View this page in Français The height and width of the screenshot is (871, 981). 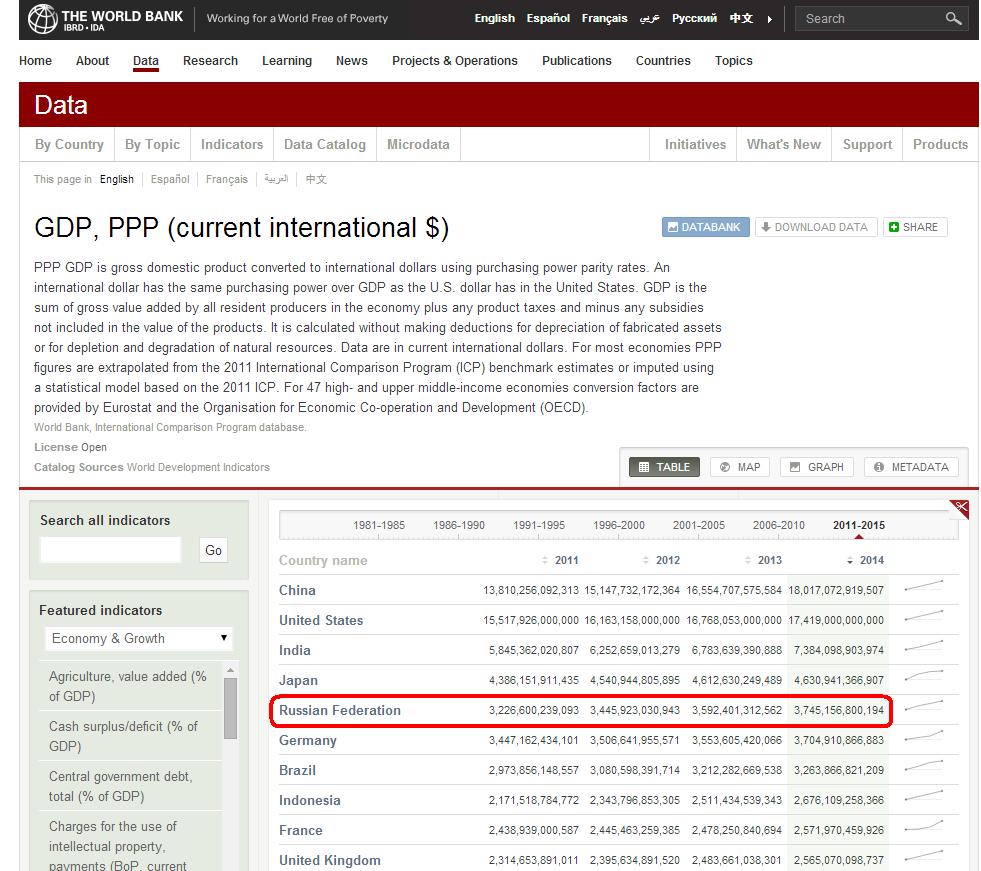click(226, 179)
